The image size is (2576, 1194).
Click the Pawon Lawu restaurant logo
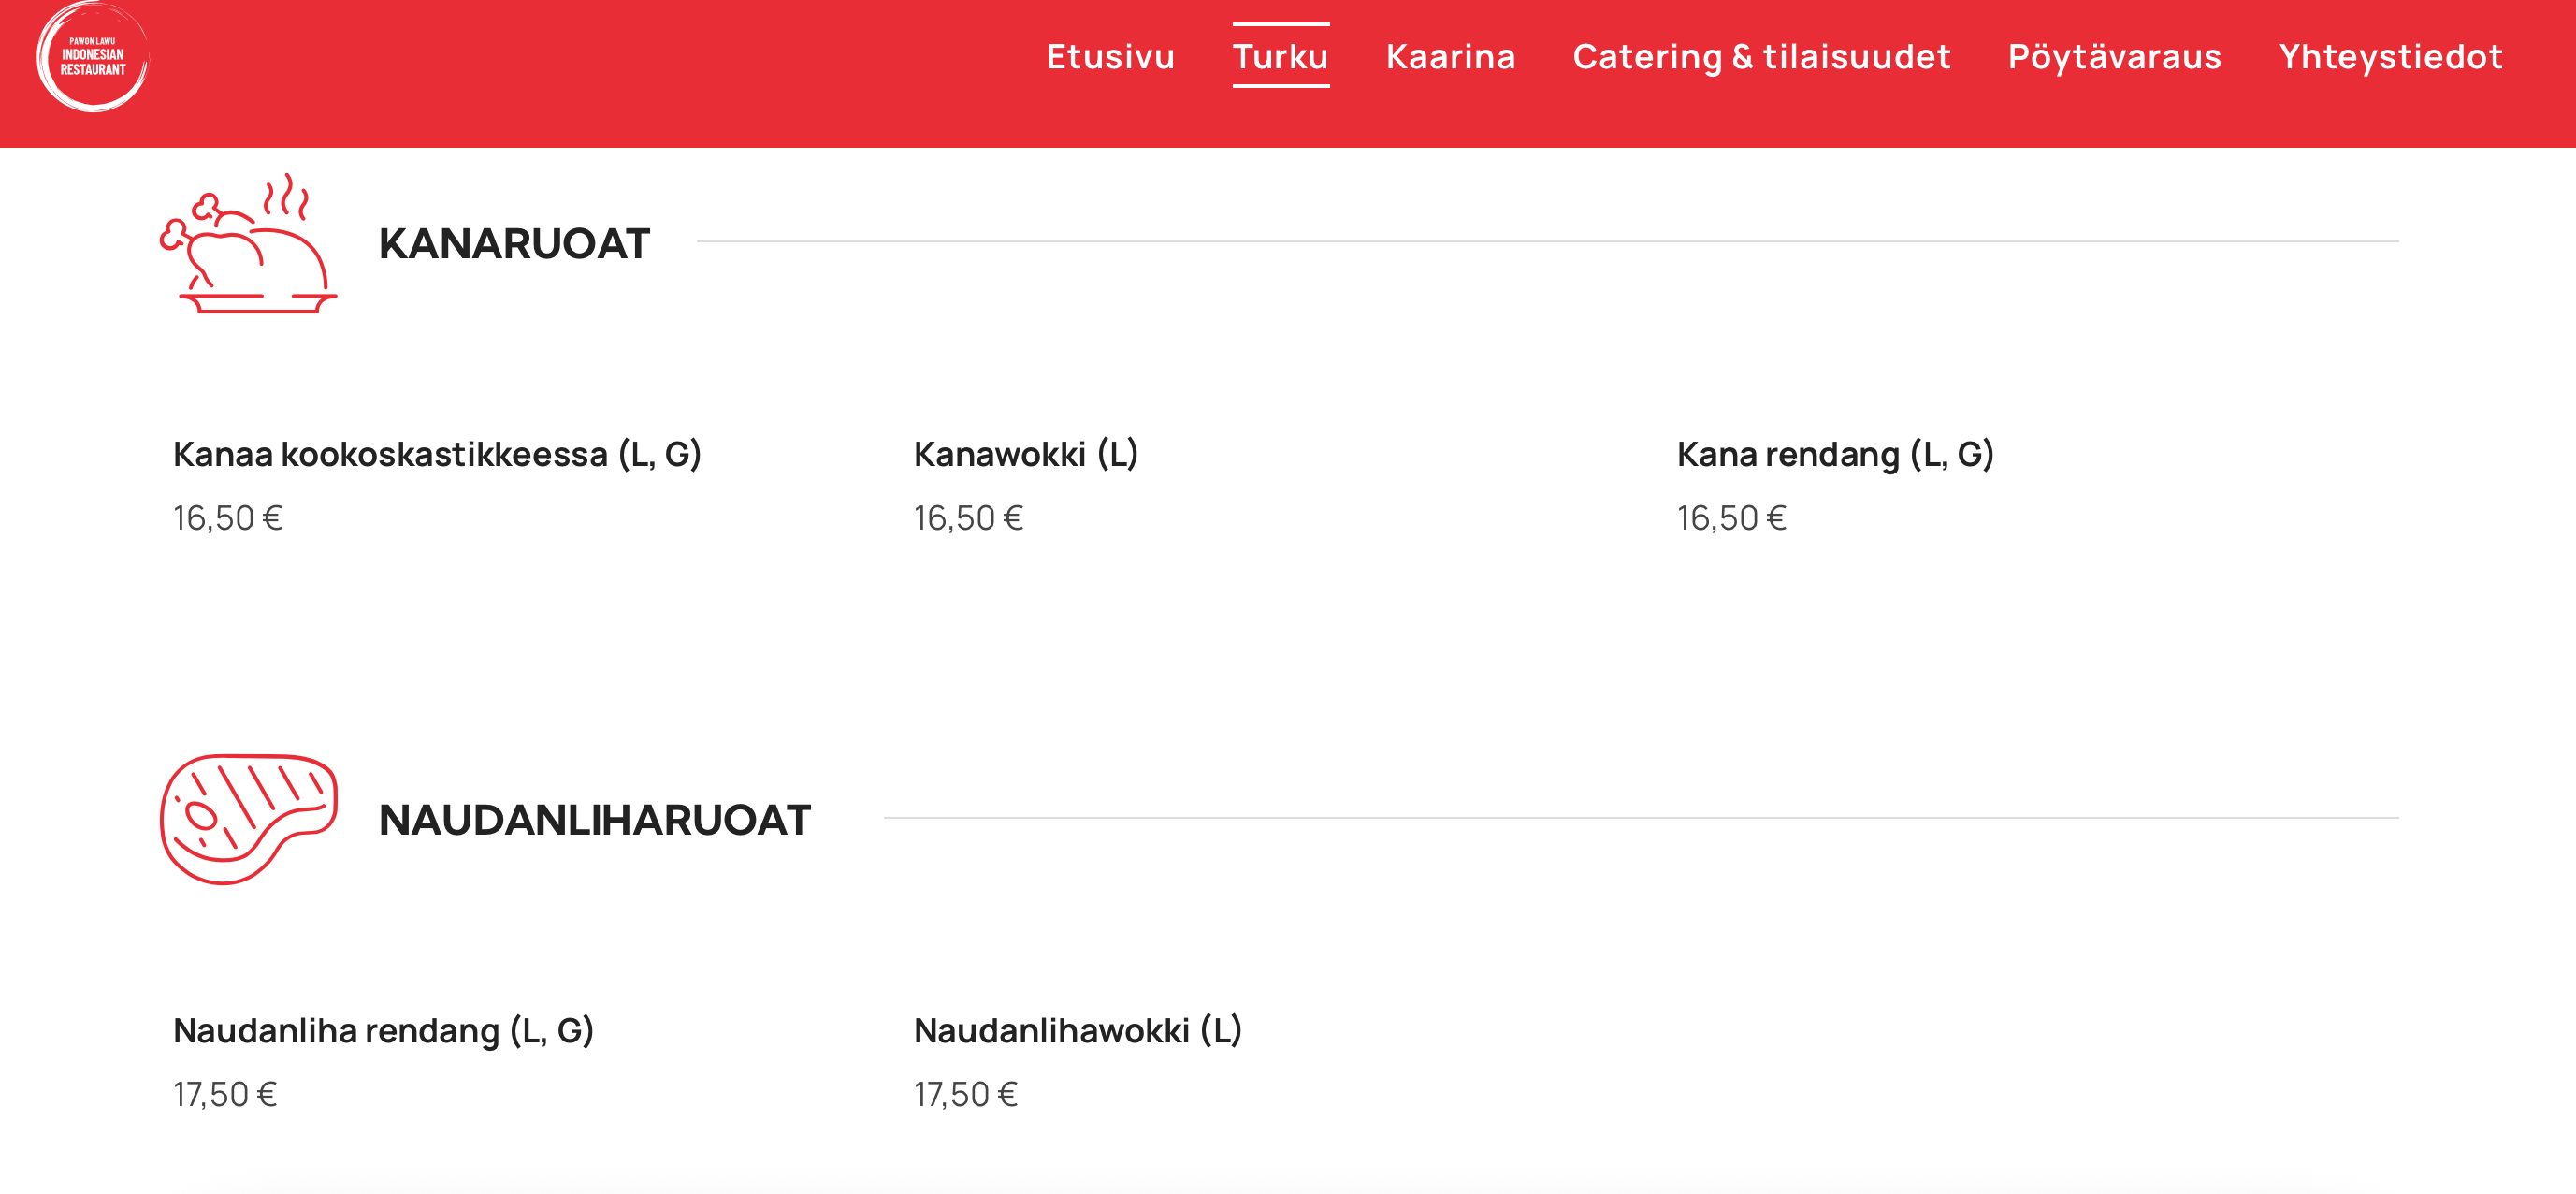pos(92,56)
